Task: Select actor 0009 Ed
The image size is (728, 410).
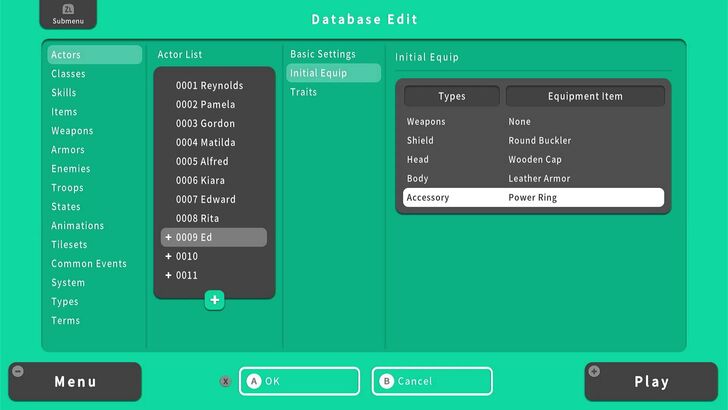Action: 214,237
